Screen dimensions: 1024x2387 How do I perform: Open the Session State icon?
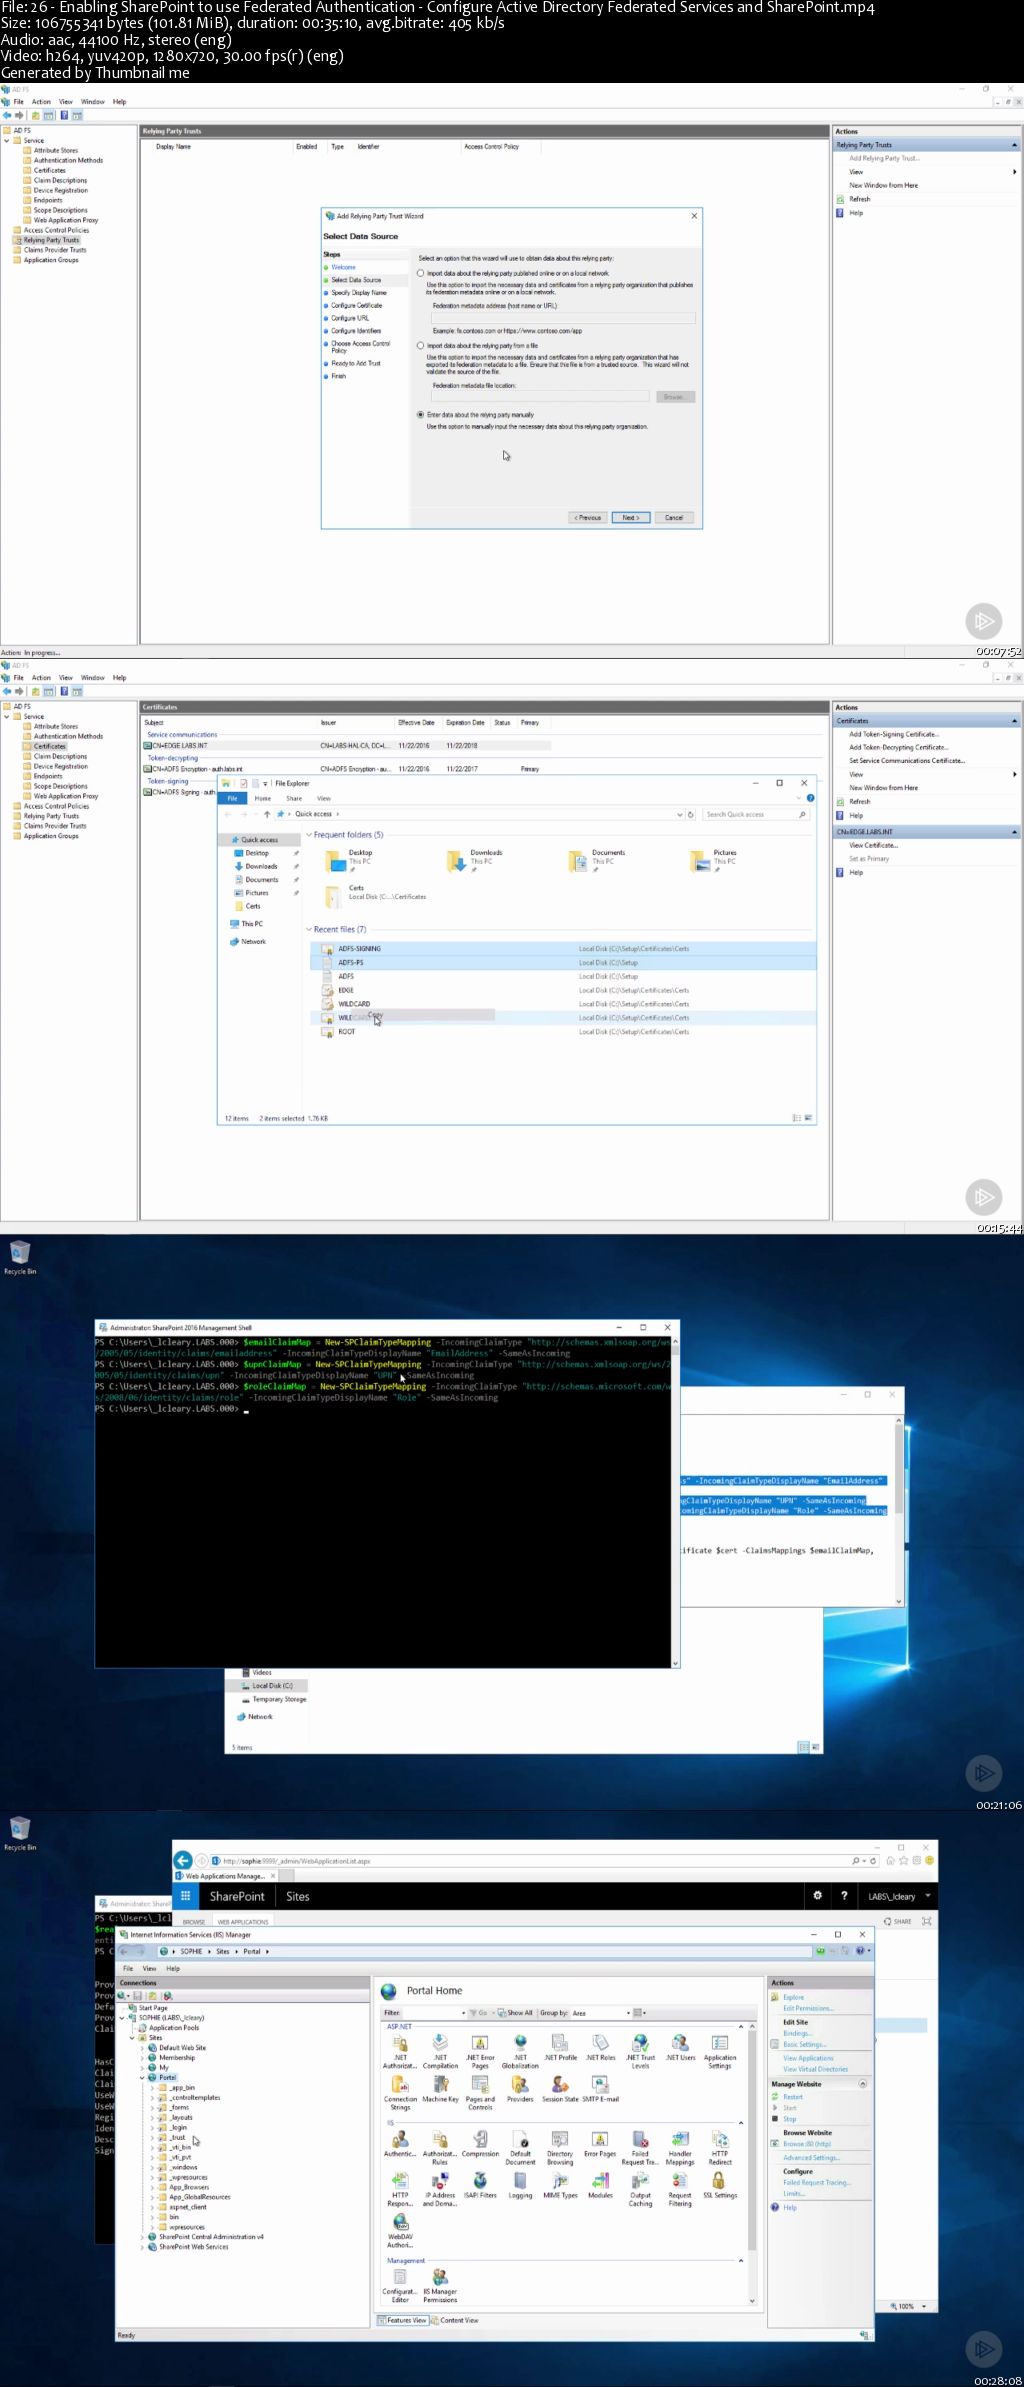560,2089
